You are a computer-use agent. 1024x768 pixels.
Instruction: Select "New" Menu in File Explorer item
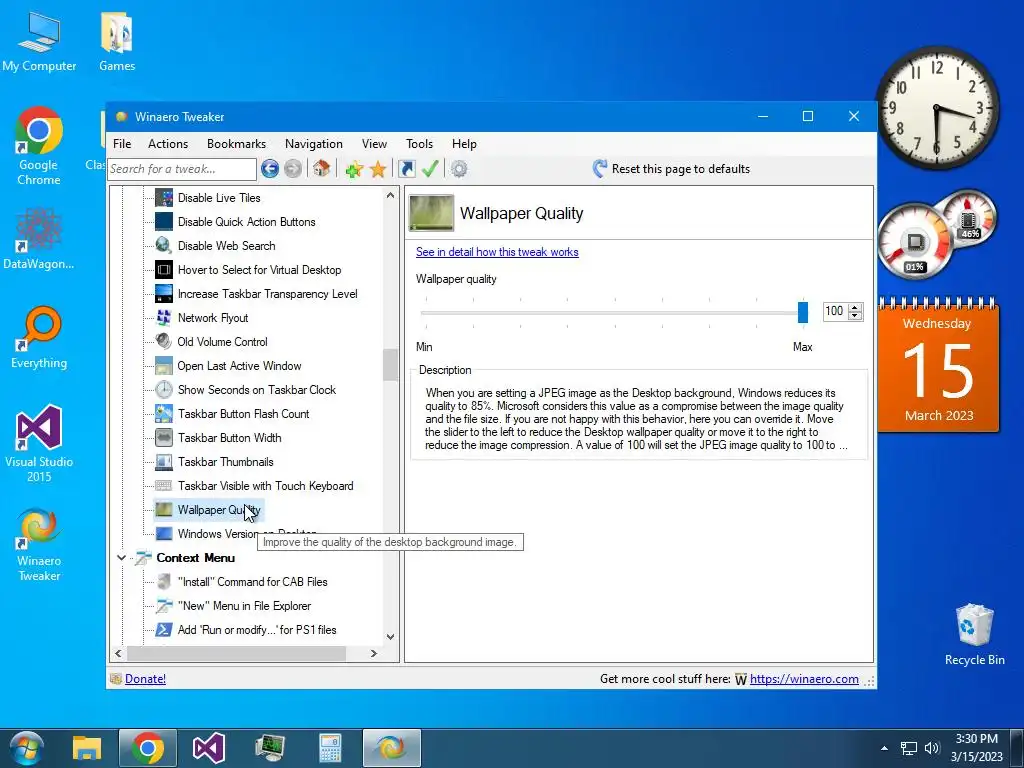244,606
